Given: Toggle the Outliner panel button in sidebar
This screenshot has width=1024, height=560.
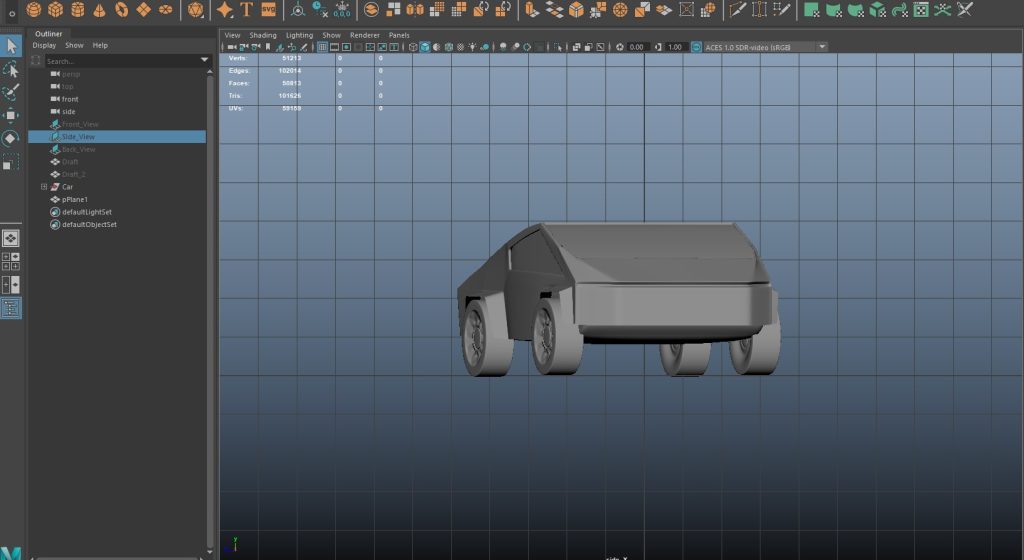Looking at the screenshot, I should pyautogui.click(x=11, y=307).
